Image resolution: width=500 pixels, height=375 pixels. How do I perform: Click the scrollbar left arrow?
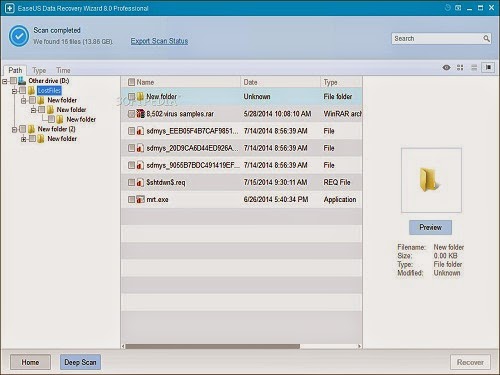(123, 346)
